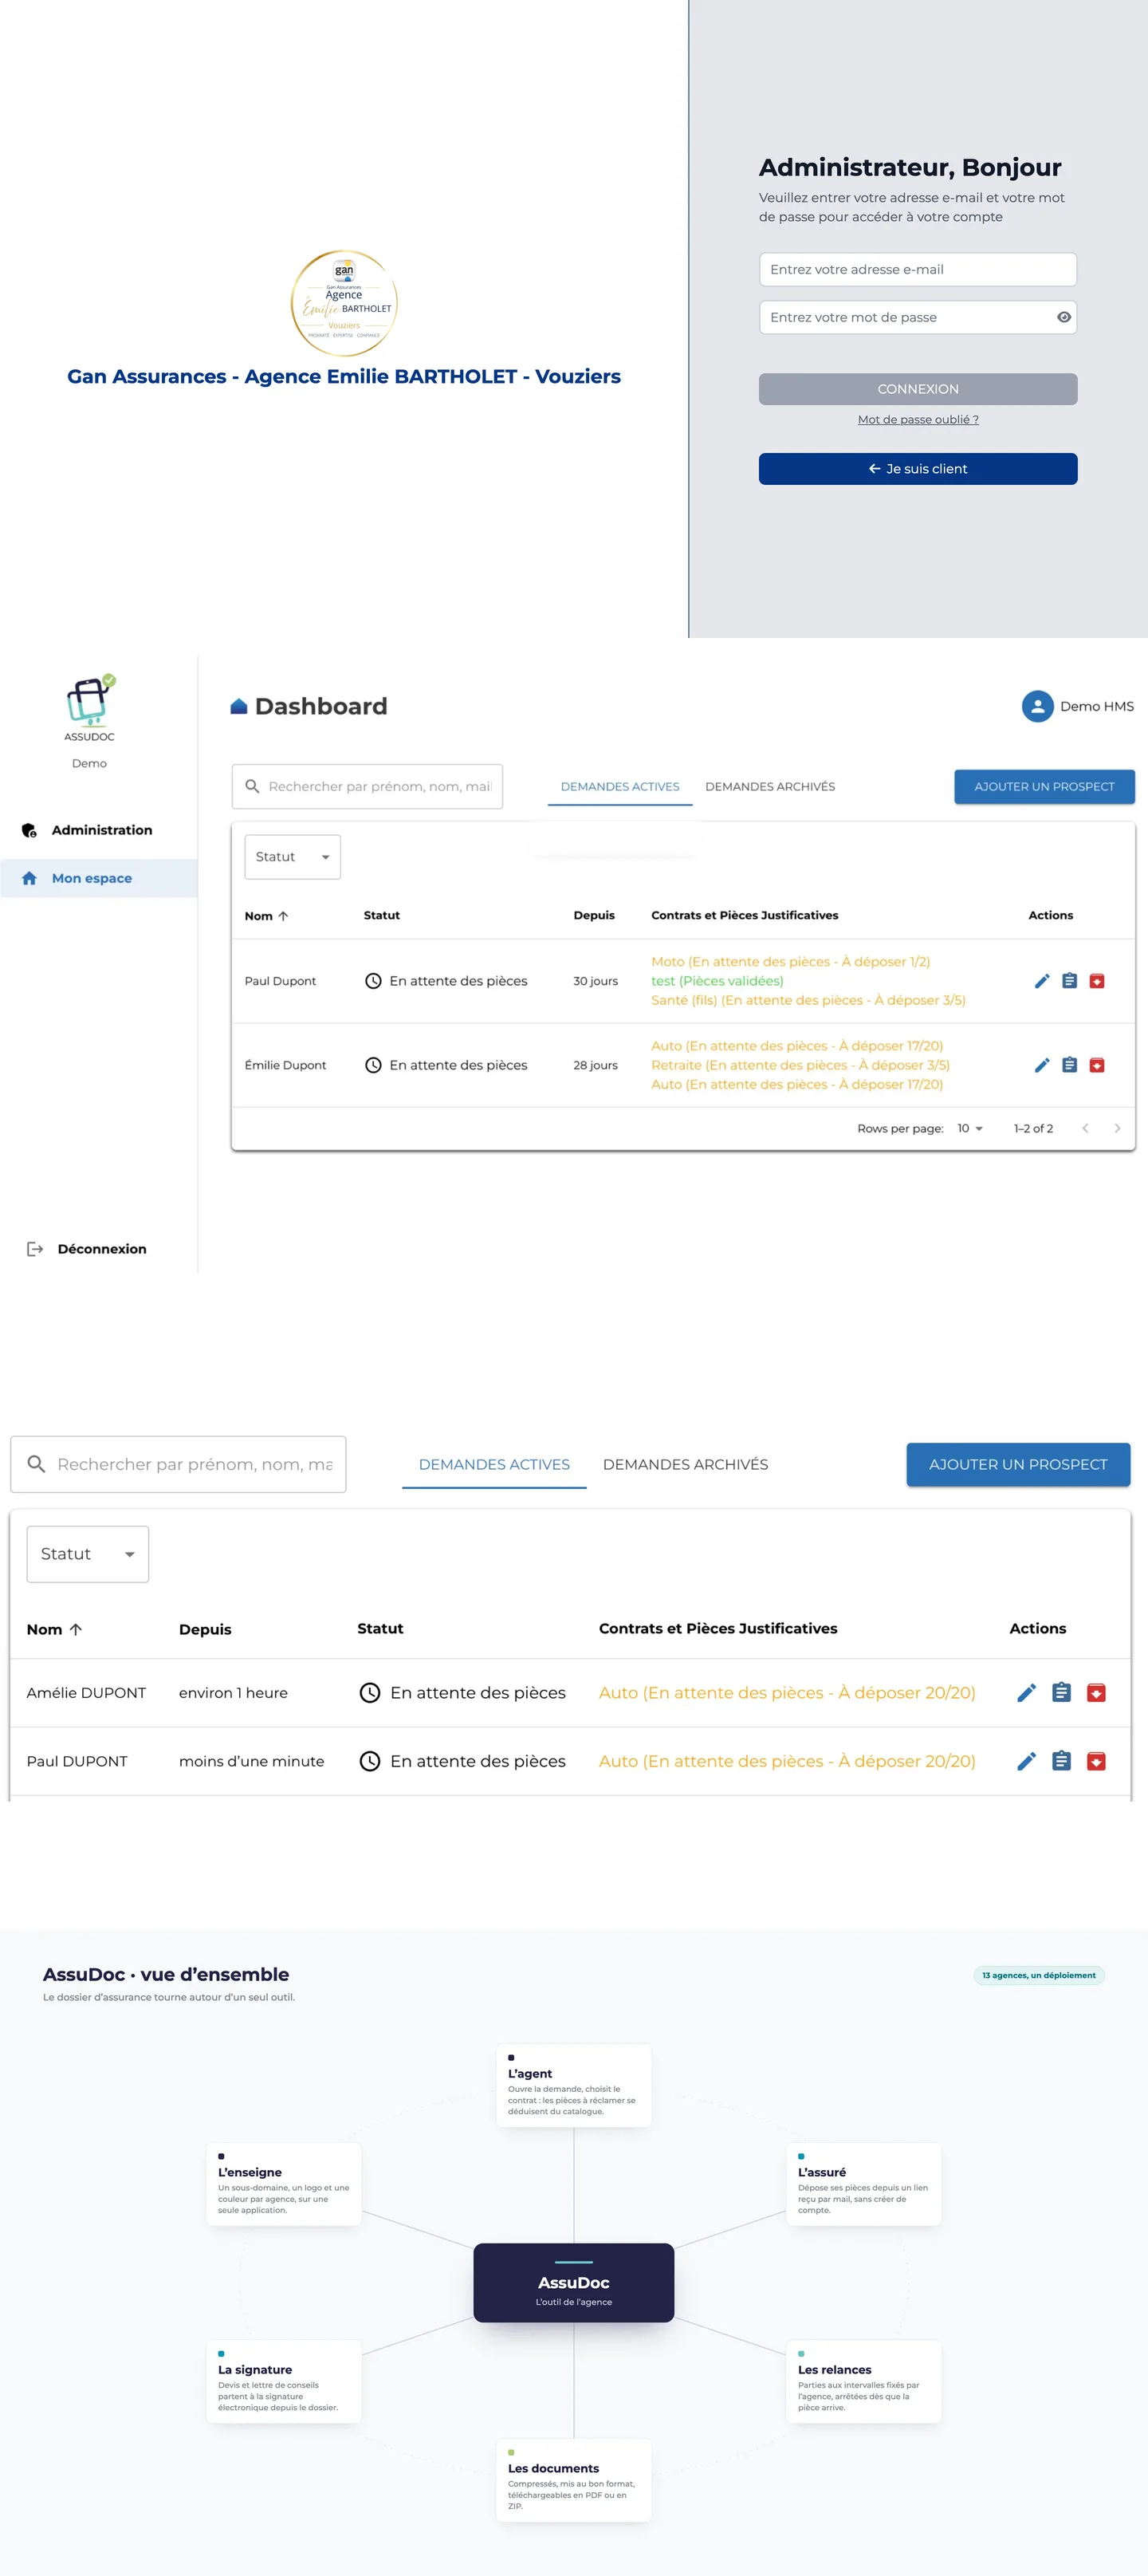Click the 'L'assuré' overview card
This screenshot has width=1148, height=2576.
[x=863, y=2184]
